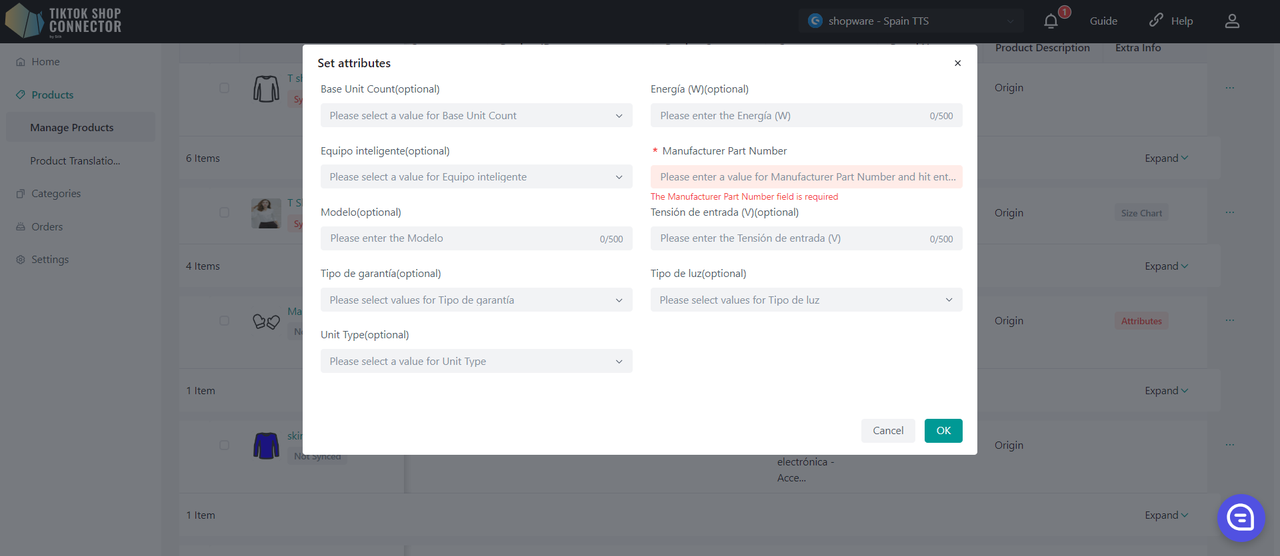Image resolution: width=1280 pixels, height=556 pixels.
Task: Open the Base Unit Count dropdown
Action: click(x=476, y=116)
